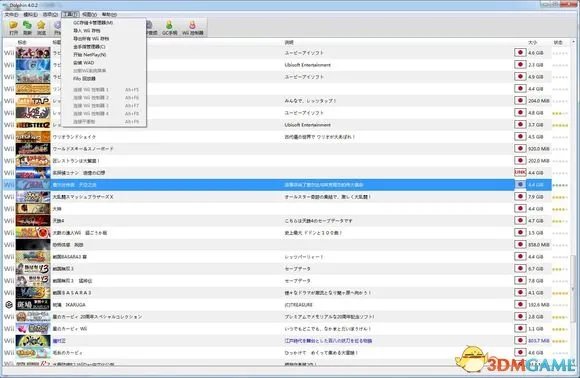Click the 打开 (Open) toolbar icon
Viewport: 580px width, 378px height.
pyautogui.click(x=13, y=28)
